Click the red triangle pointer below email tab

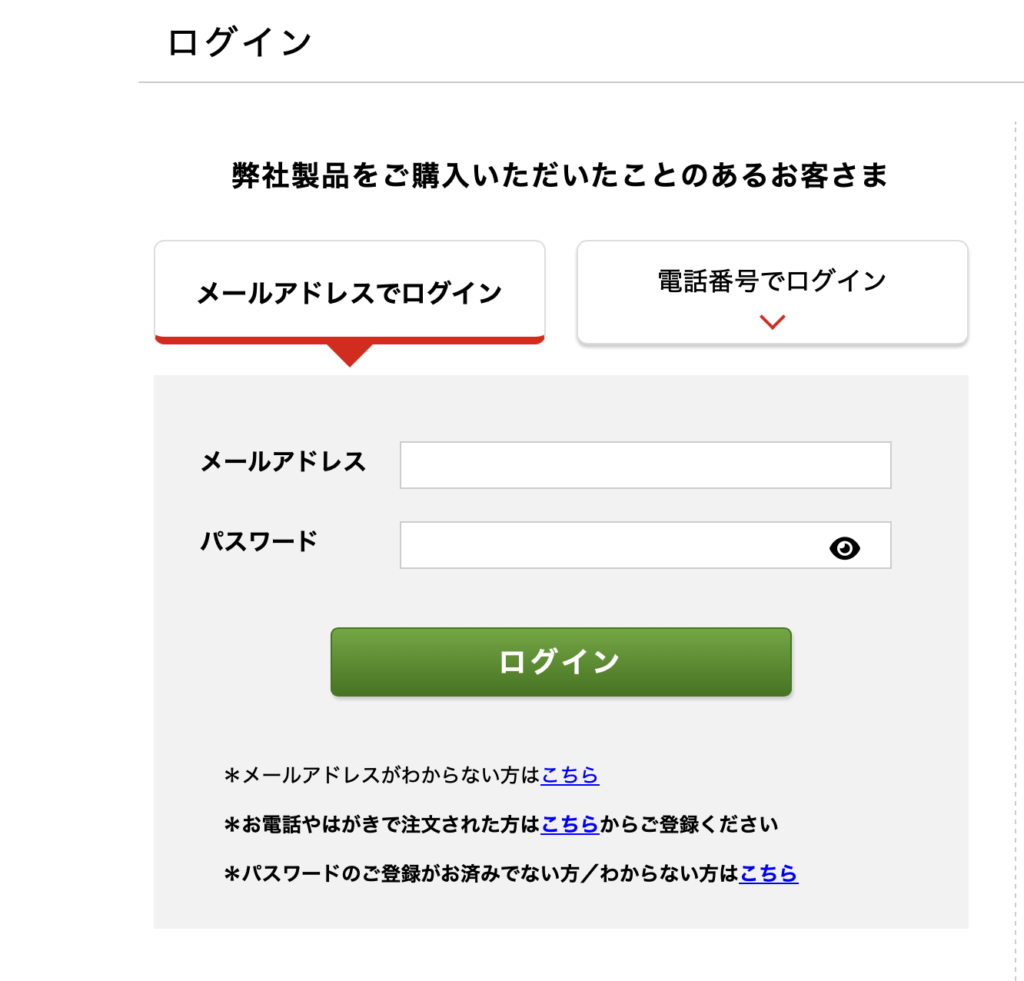(x=349, y=355)
